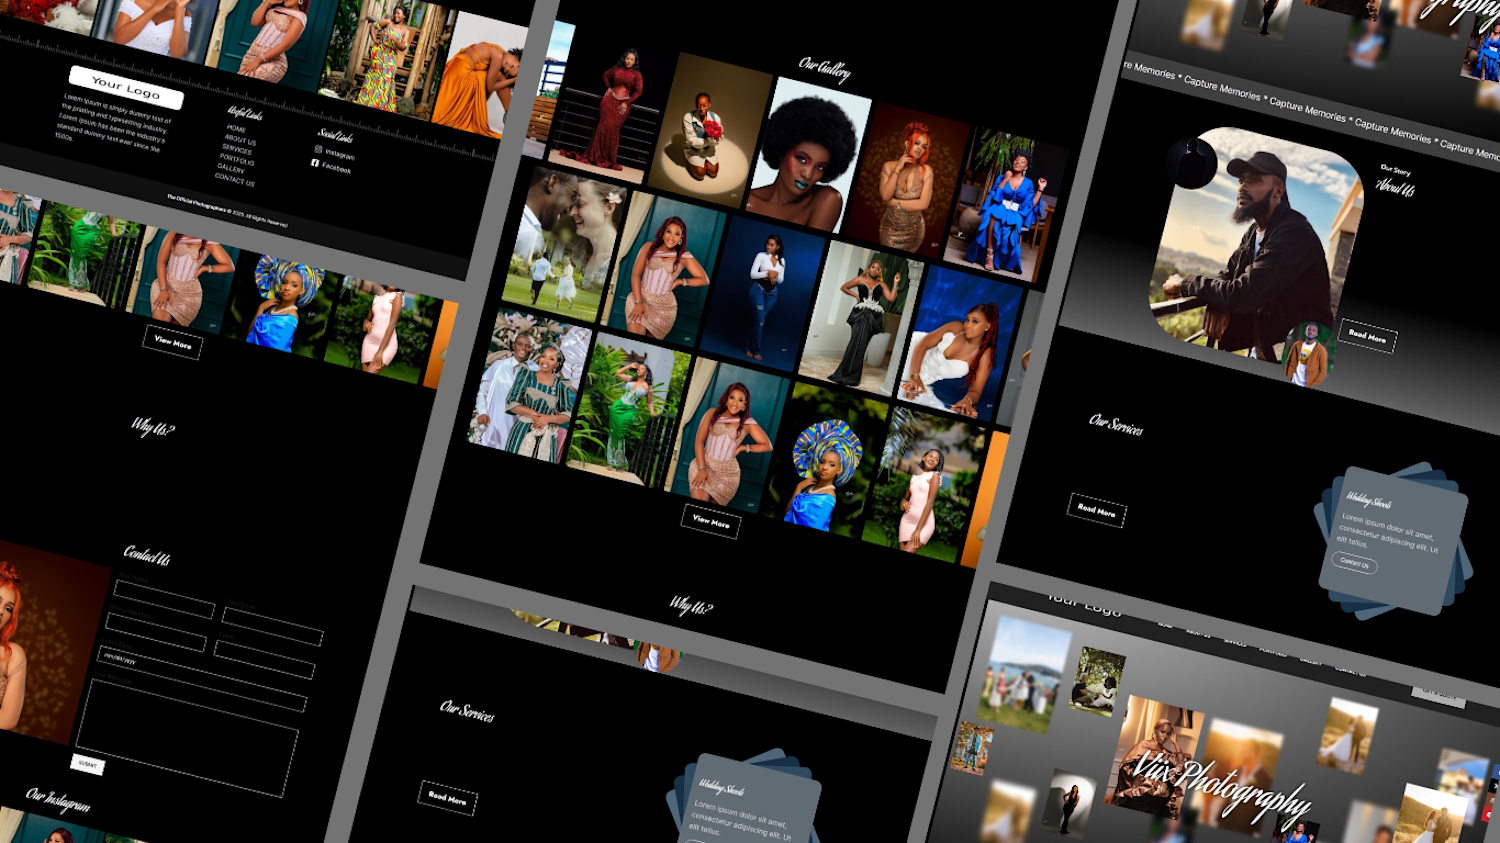Click the Our Gallery heading
Viewport: 1500px width, 843px height.
pos(825,69)
